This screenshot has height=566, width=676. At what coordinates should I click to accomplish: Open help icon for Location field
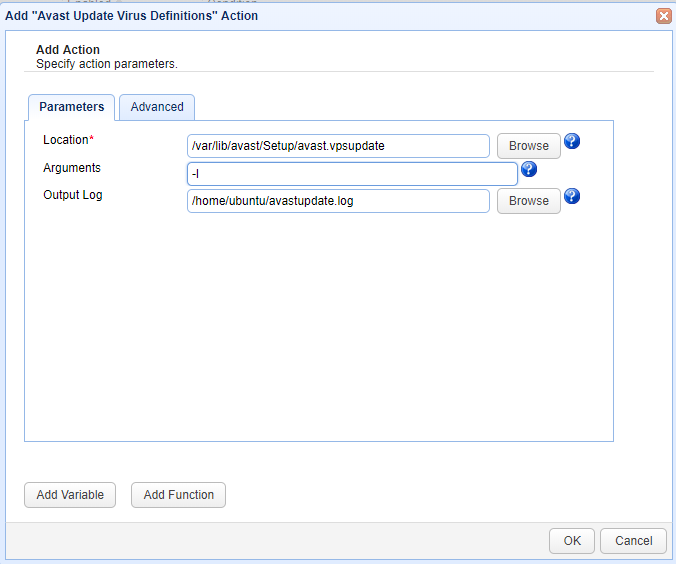(572, 141)
